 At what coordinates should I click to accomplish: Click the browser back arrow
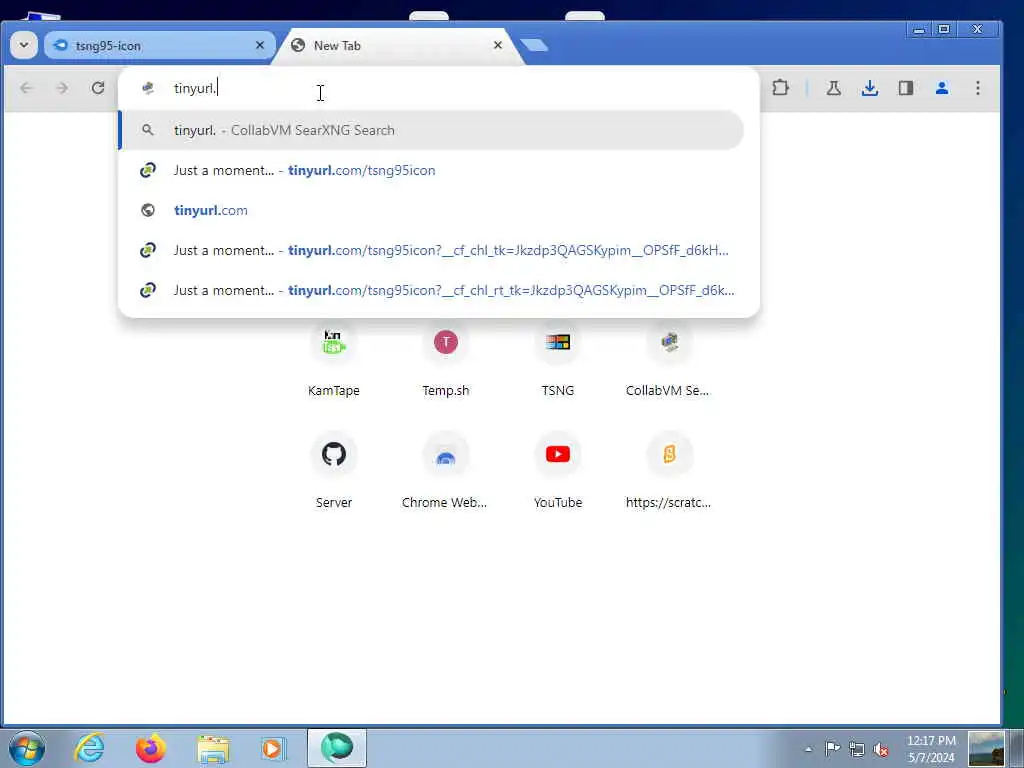[x=26, y=88]
